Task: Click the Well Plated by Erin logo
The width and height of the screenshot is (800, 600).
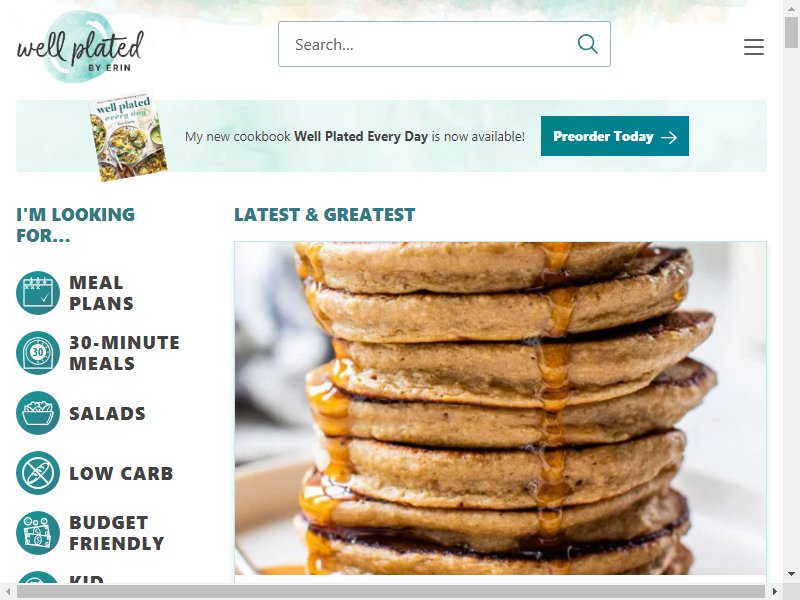Action: pyautogui.click(x=80, y=47)
